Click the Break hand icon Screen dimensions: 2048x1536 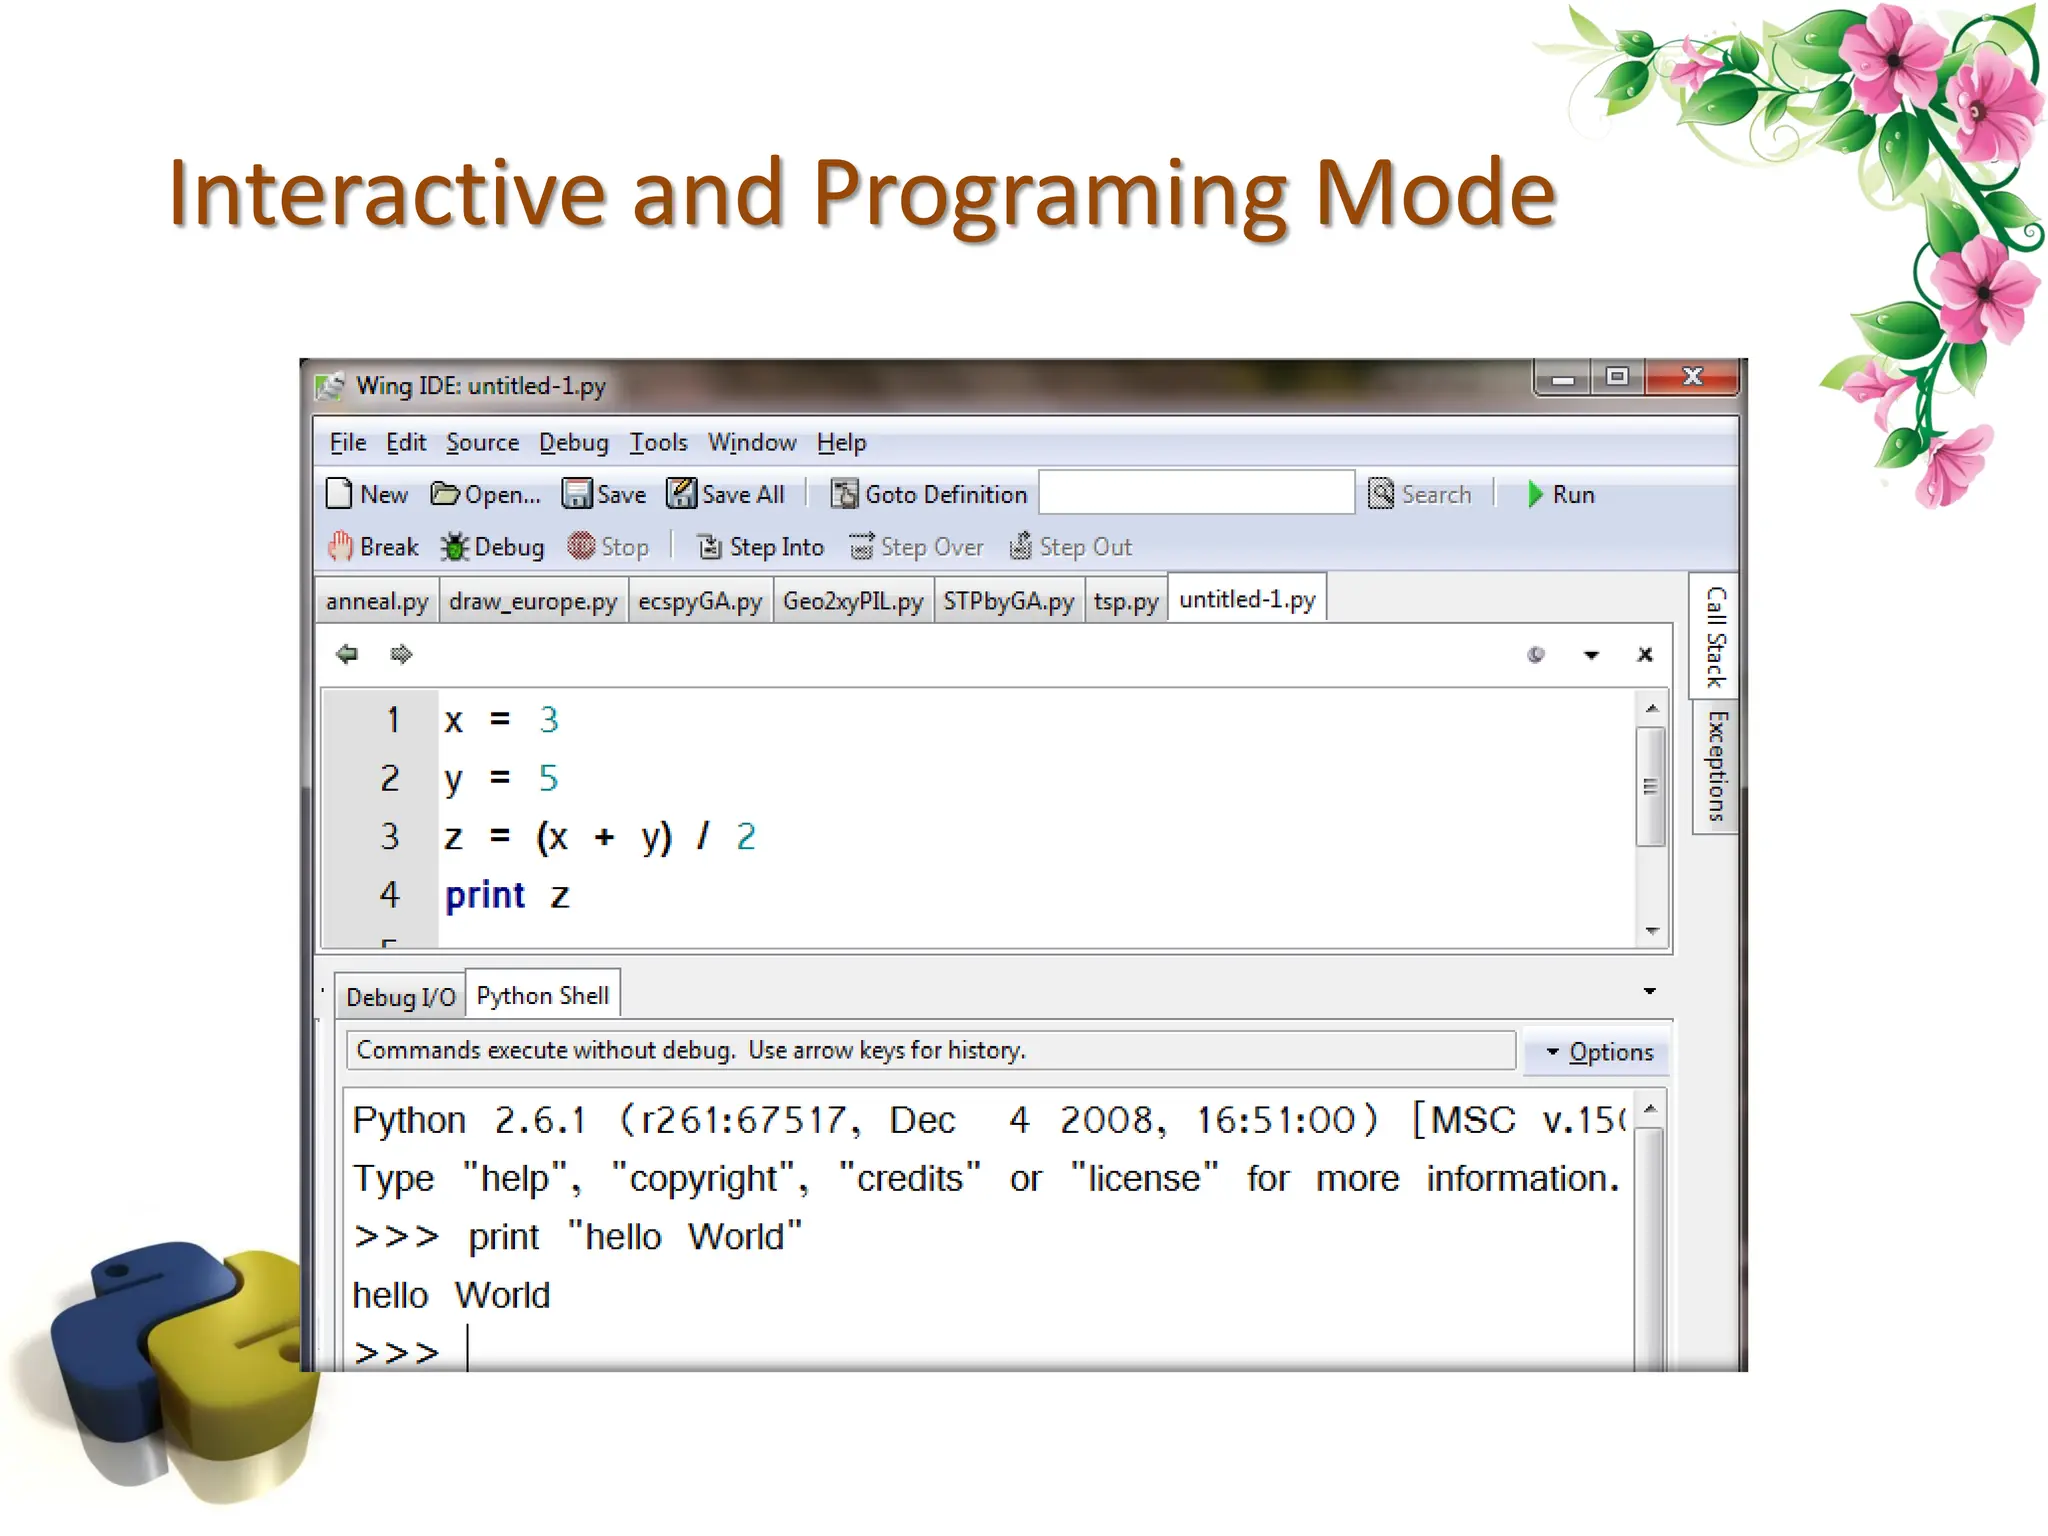click(340, 547)
